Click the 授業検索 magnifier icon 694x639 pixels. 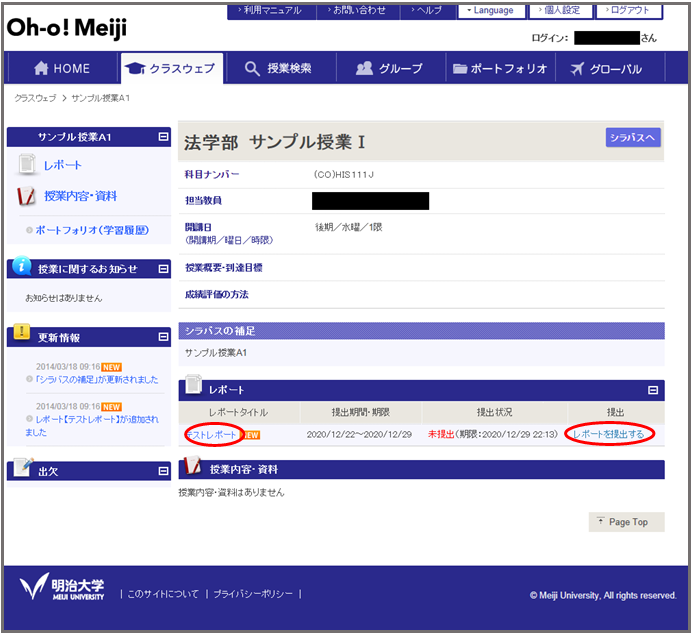point(252,69)
